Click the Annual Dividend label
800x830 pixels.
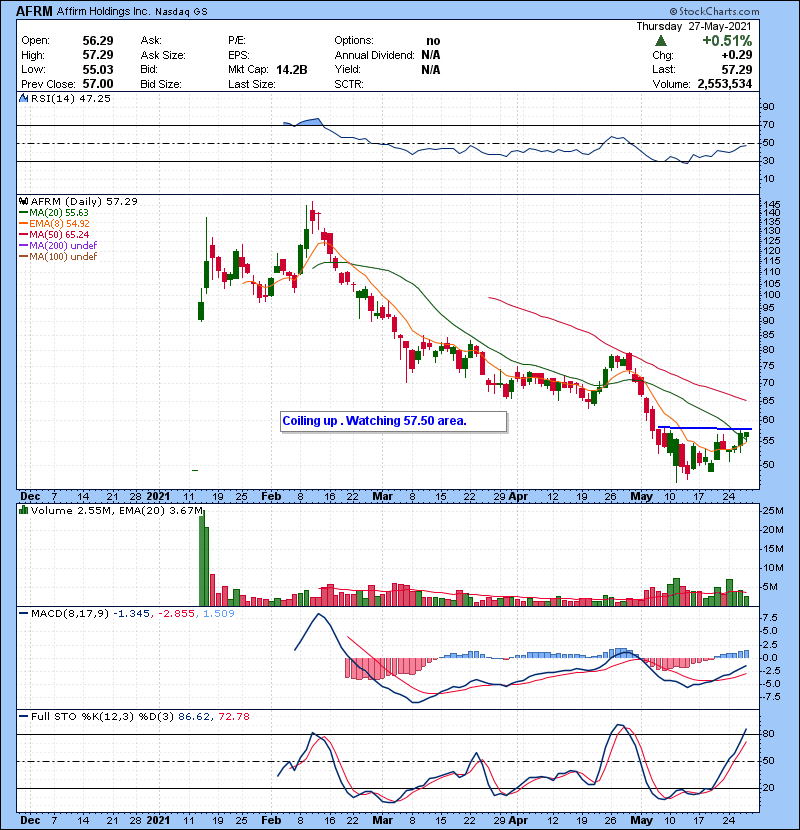coord(374,55)
